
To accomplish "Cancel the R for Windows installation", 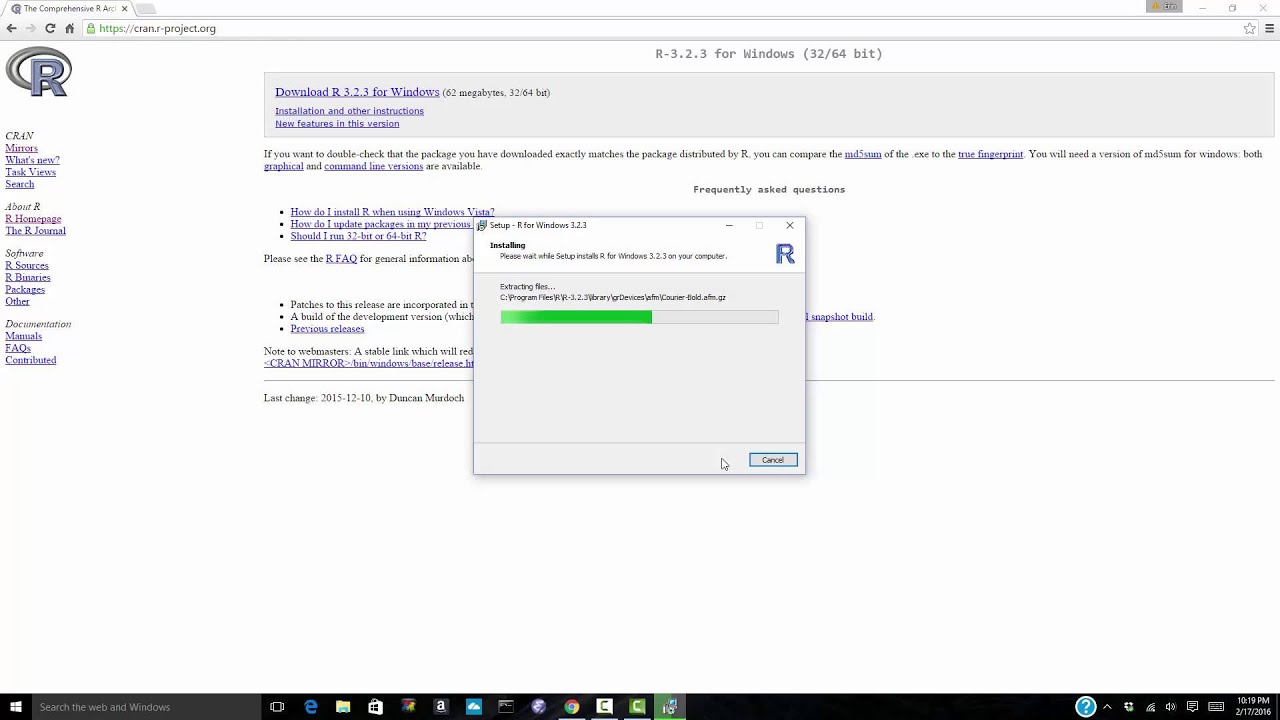I will click(773, 460).
